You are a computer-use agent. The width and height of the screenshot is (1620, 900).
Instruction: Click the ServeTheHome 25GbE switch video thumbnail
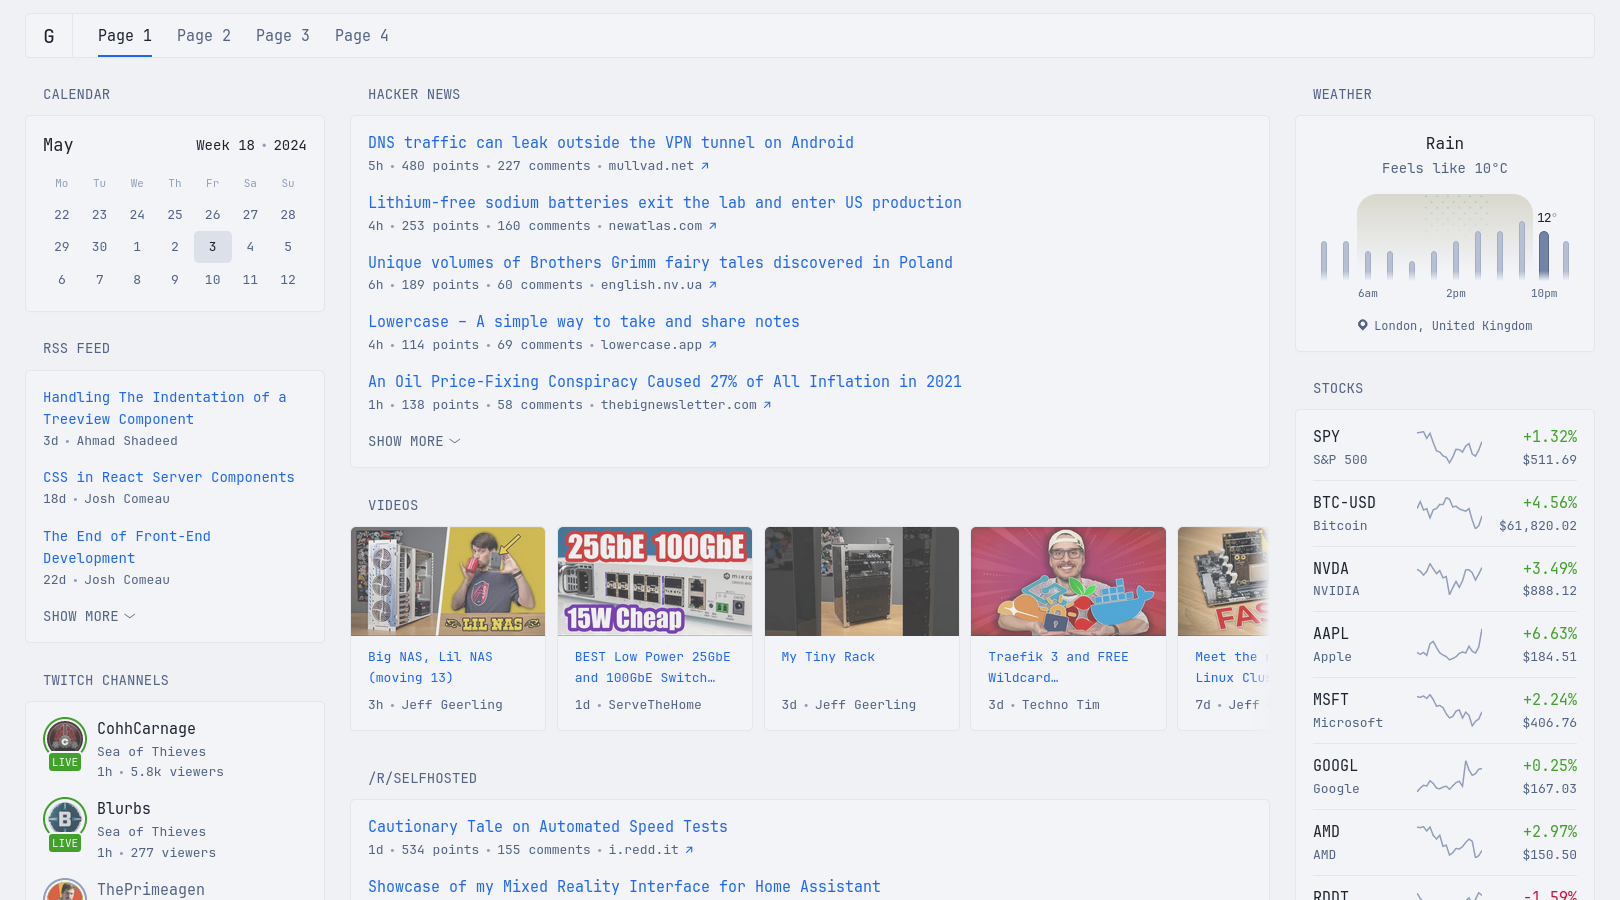pos(654,581)
